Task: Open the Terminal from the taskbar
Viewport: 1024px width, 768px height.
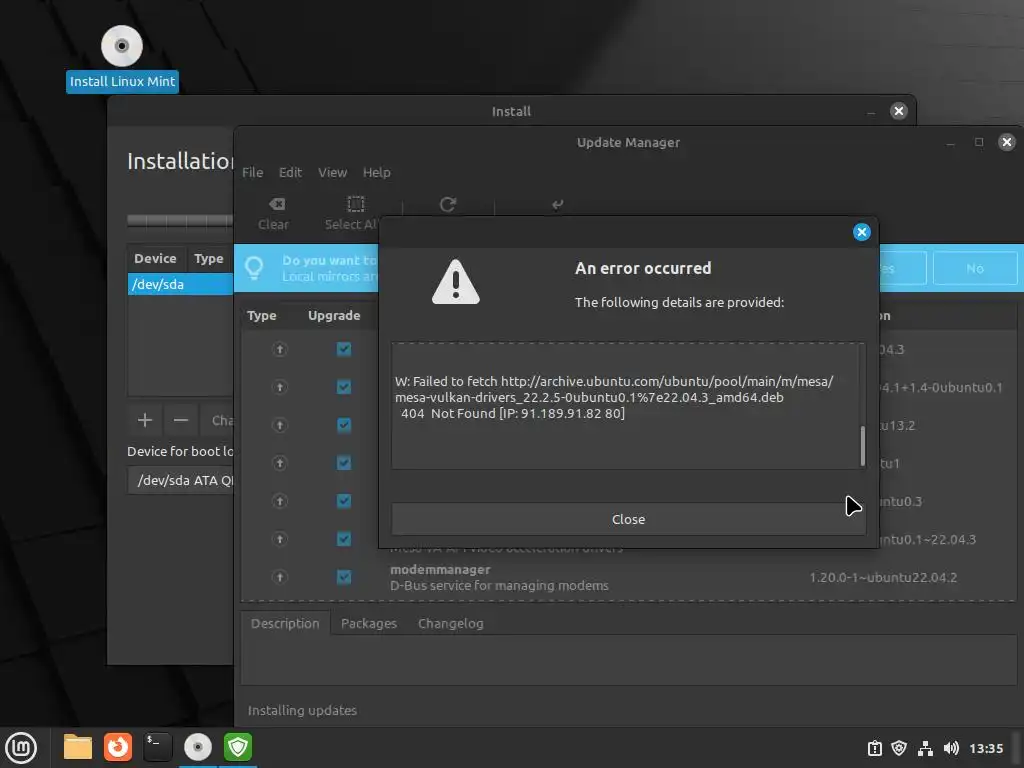Action: click(157, 747)
